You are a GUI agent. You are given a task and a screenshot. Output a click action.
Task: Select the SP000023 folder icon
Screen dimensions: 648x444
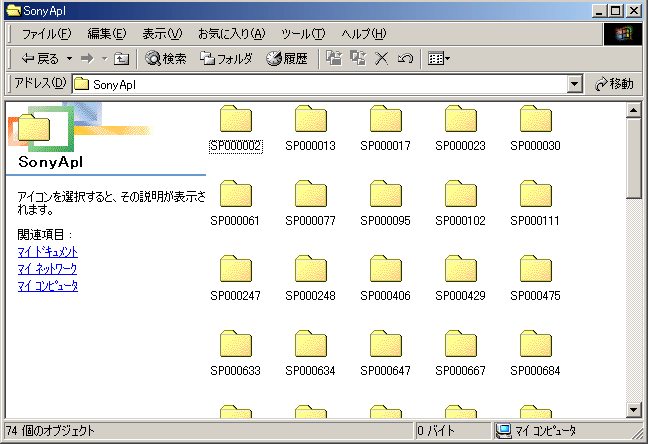tap(461, 119)
